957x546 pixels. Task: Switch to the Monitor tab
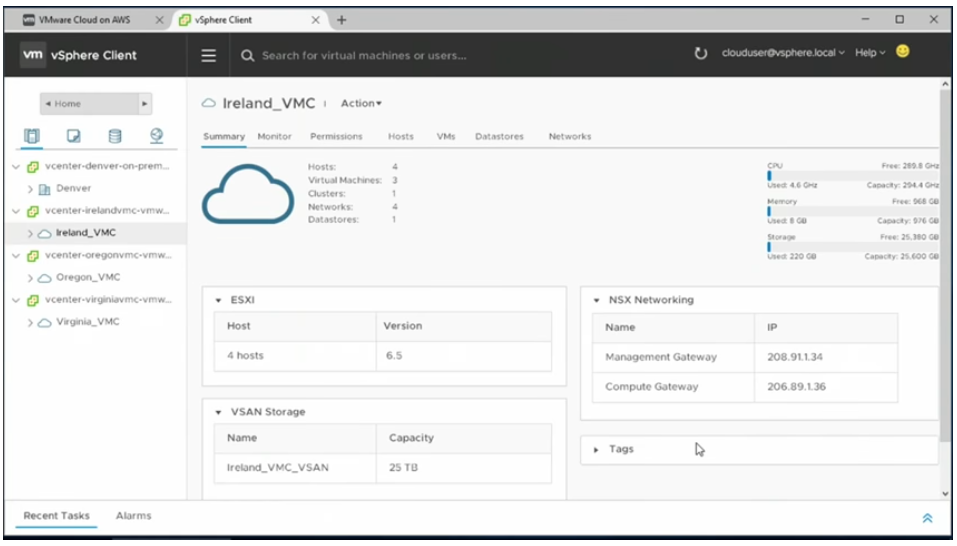pyautogui.click(x=275, y=137)
